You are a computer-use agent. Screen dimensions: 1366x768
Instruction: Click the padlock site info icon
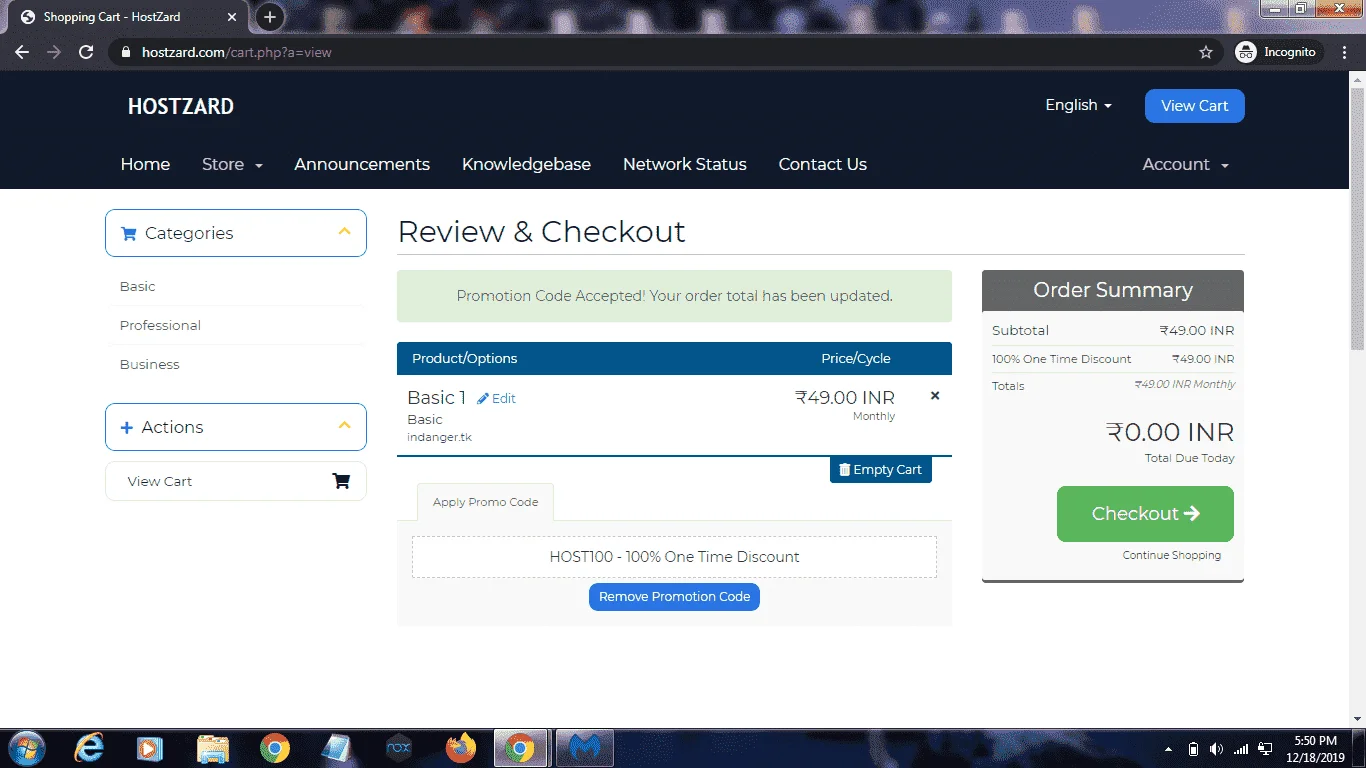(x=125, y=52)
